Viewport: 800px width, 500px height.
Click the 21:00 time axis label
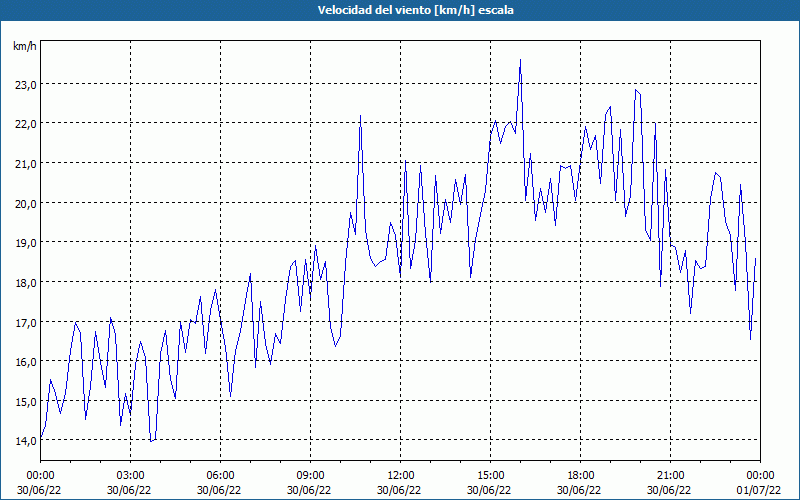tap(670, 476)
